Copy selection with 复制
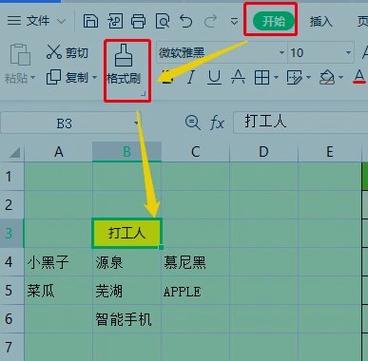Screen dimensions: 368x361 point(68,78)
